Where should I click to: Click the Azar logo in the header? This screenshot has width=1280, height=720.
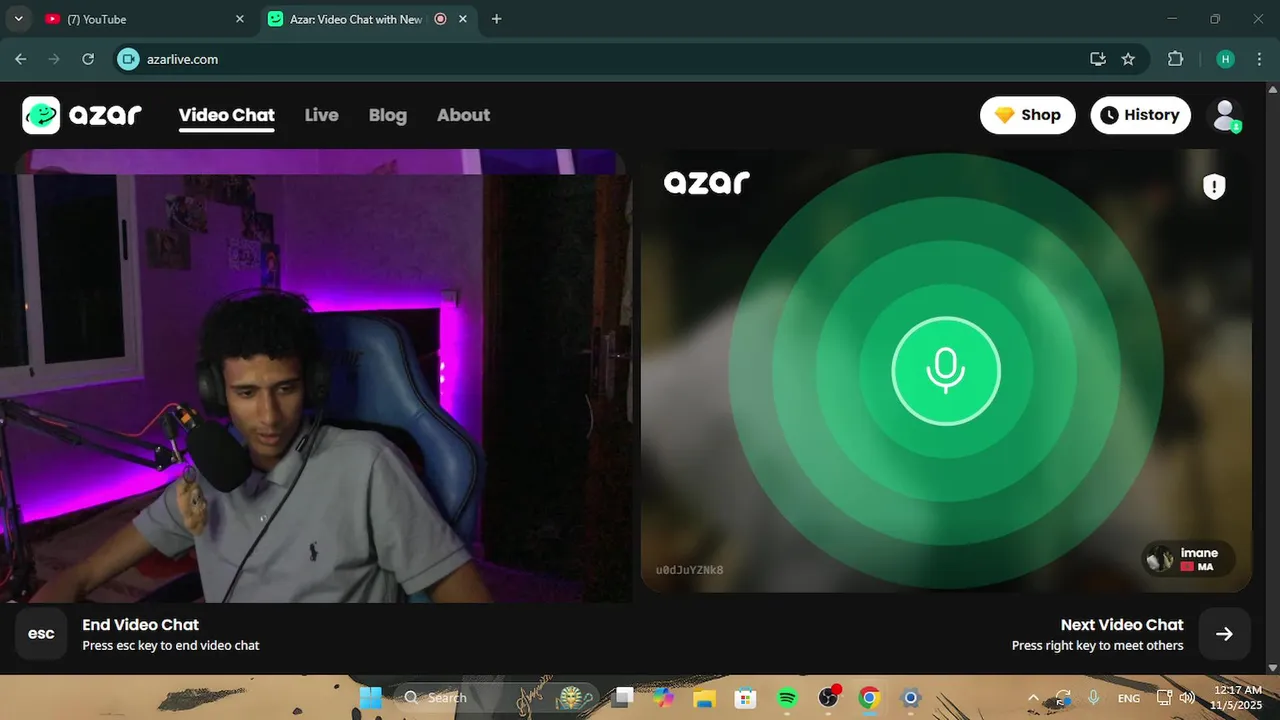[x=82, y=115]
